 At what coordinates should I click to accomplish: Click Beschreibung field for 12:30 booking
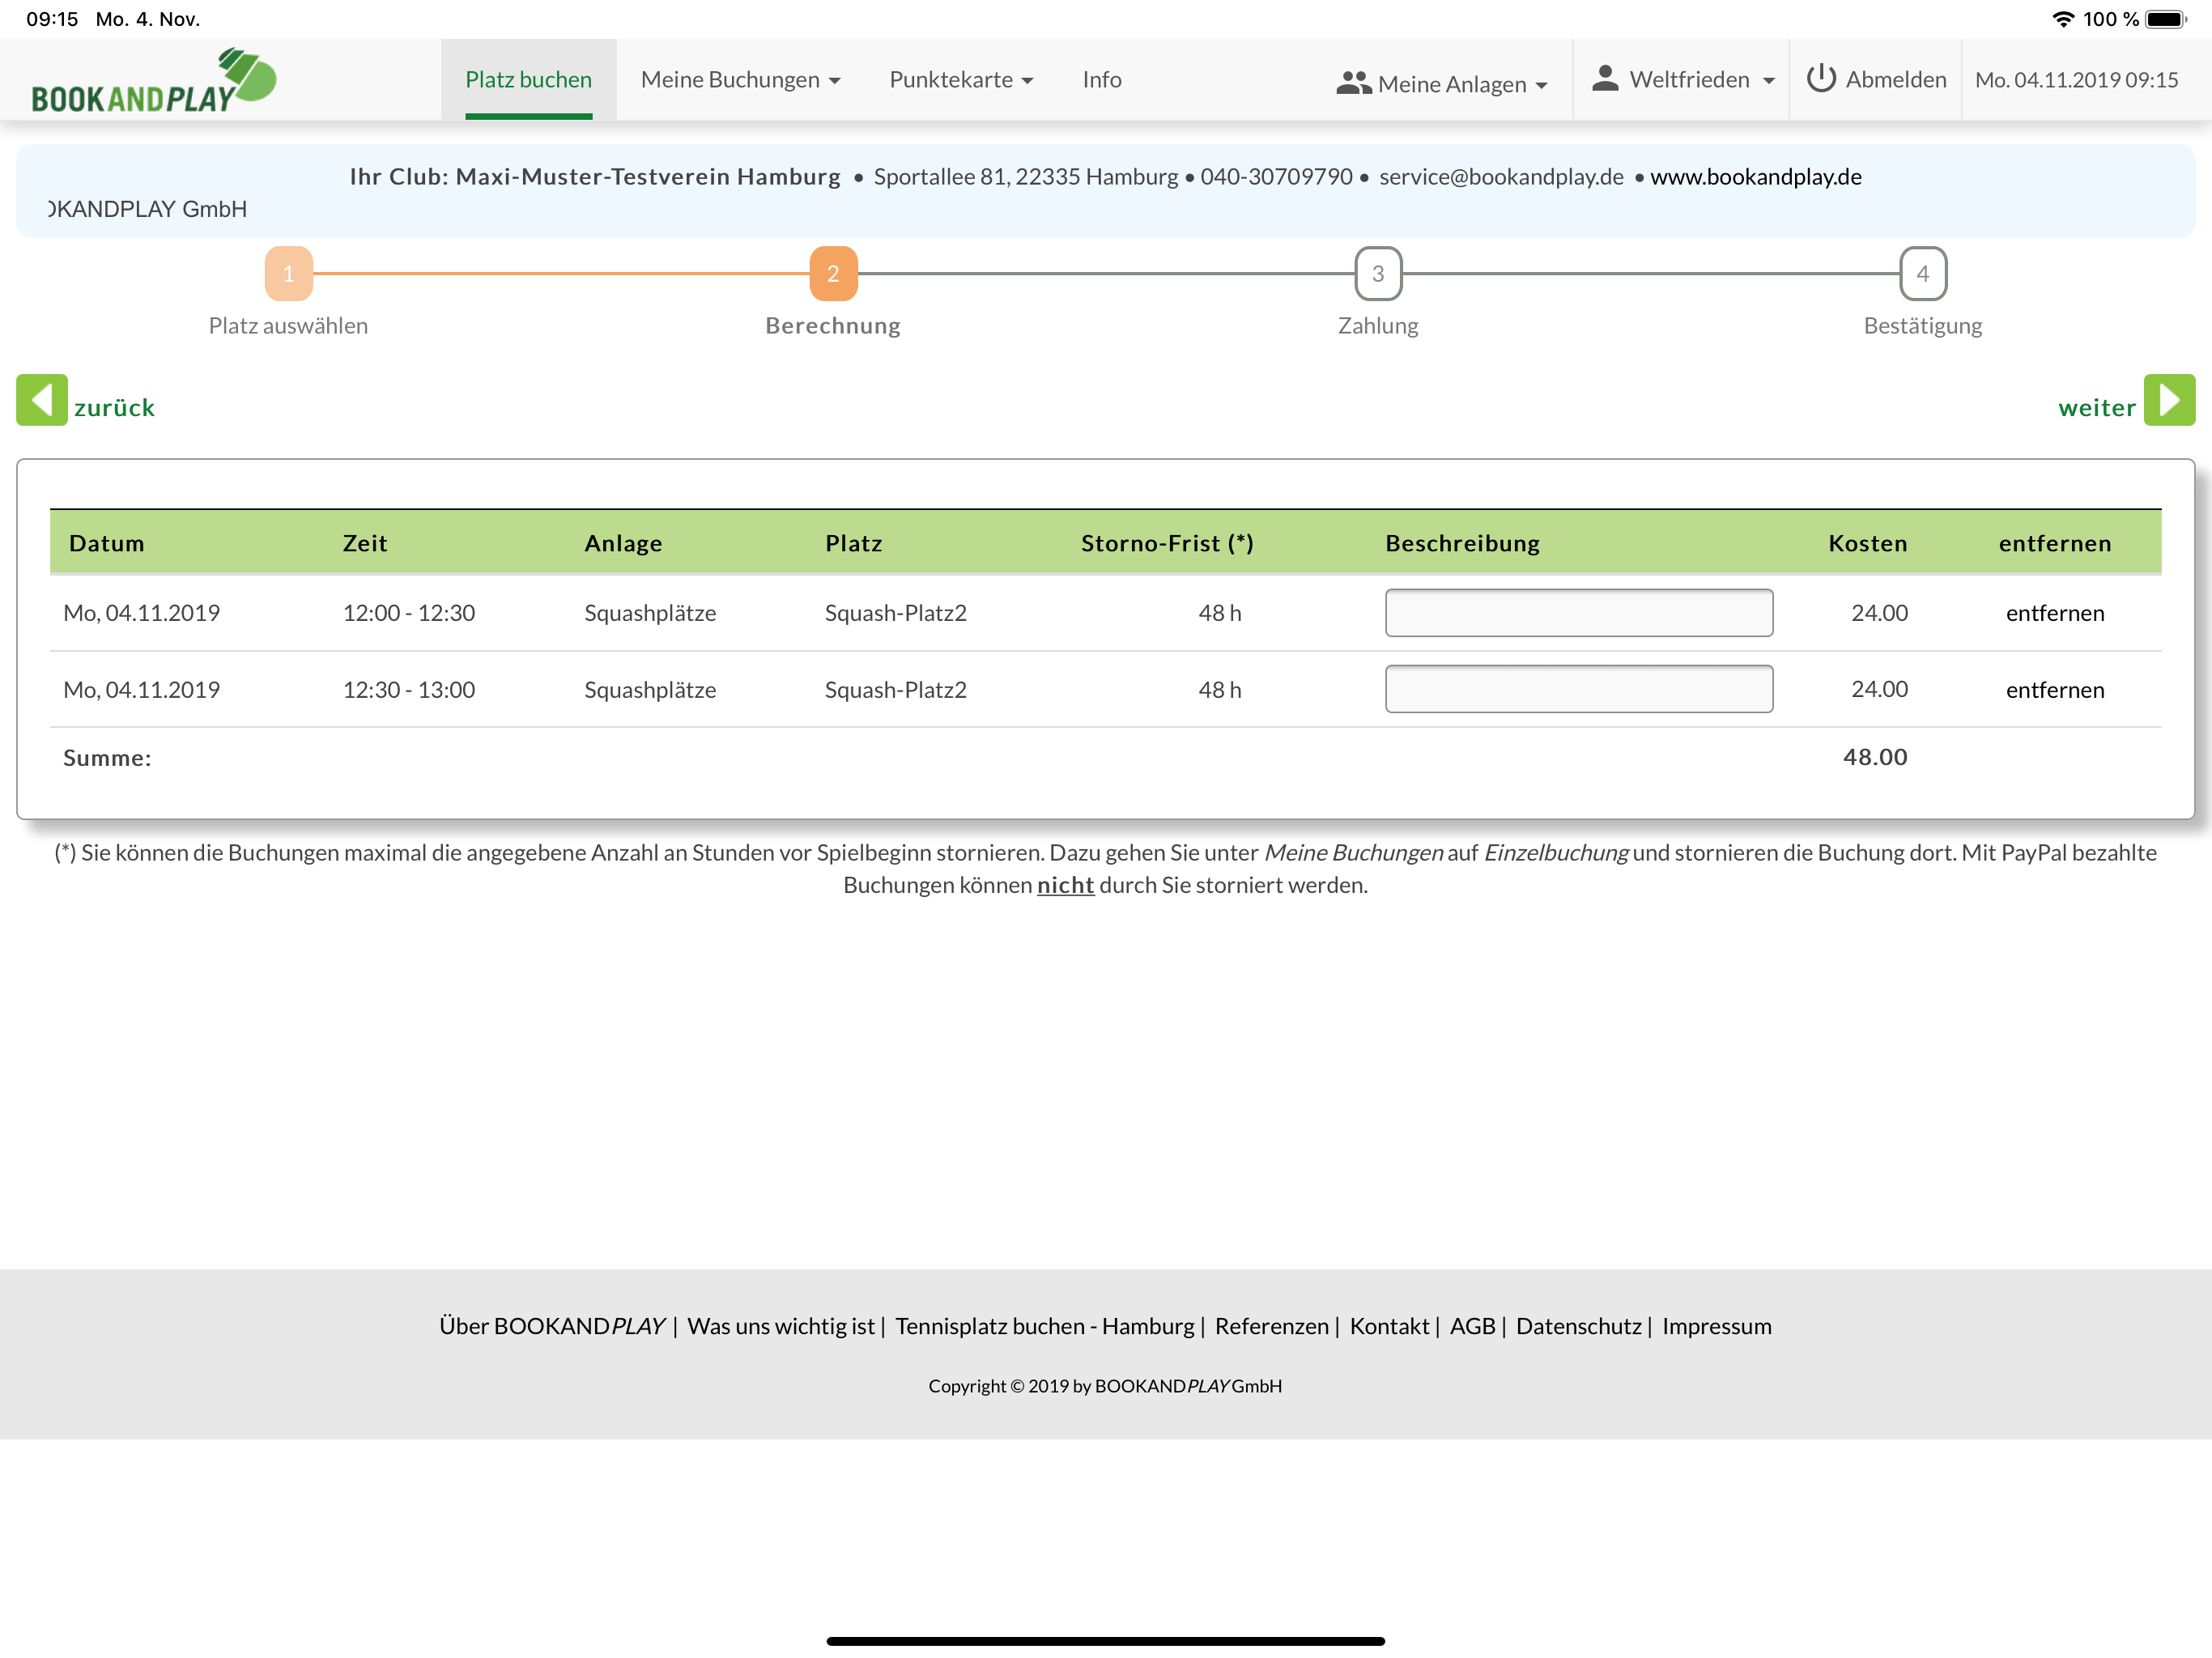coord(1578,689)
